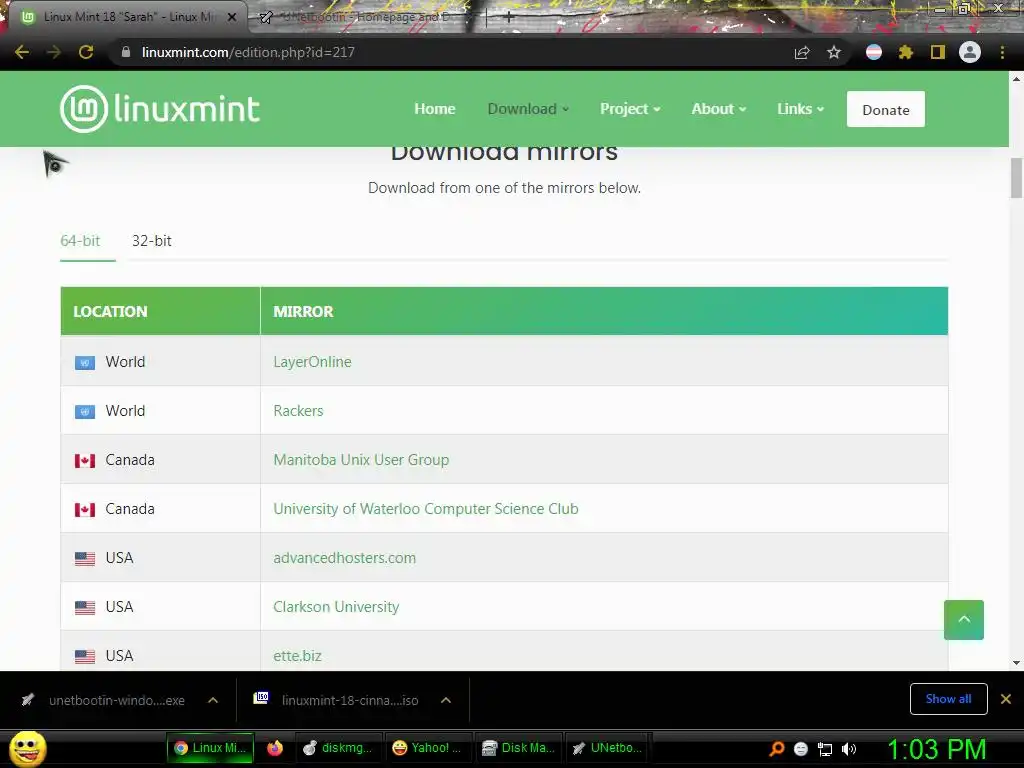Close the downloads bar with X
This screenshot has height=768, width=1024.
(x=1006, y=699)
